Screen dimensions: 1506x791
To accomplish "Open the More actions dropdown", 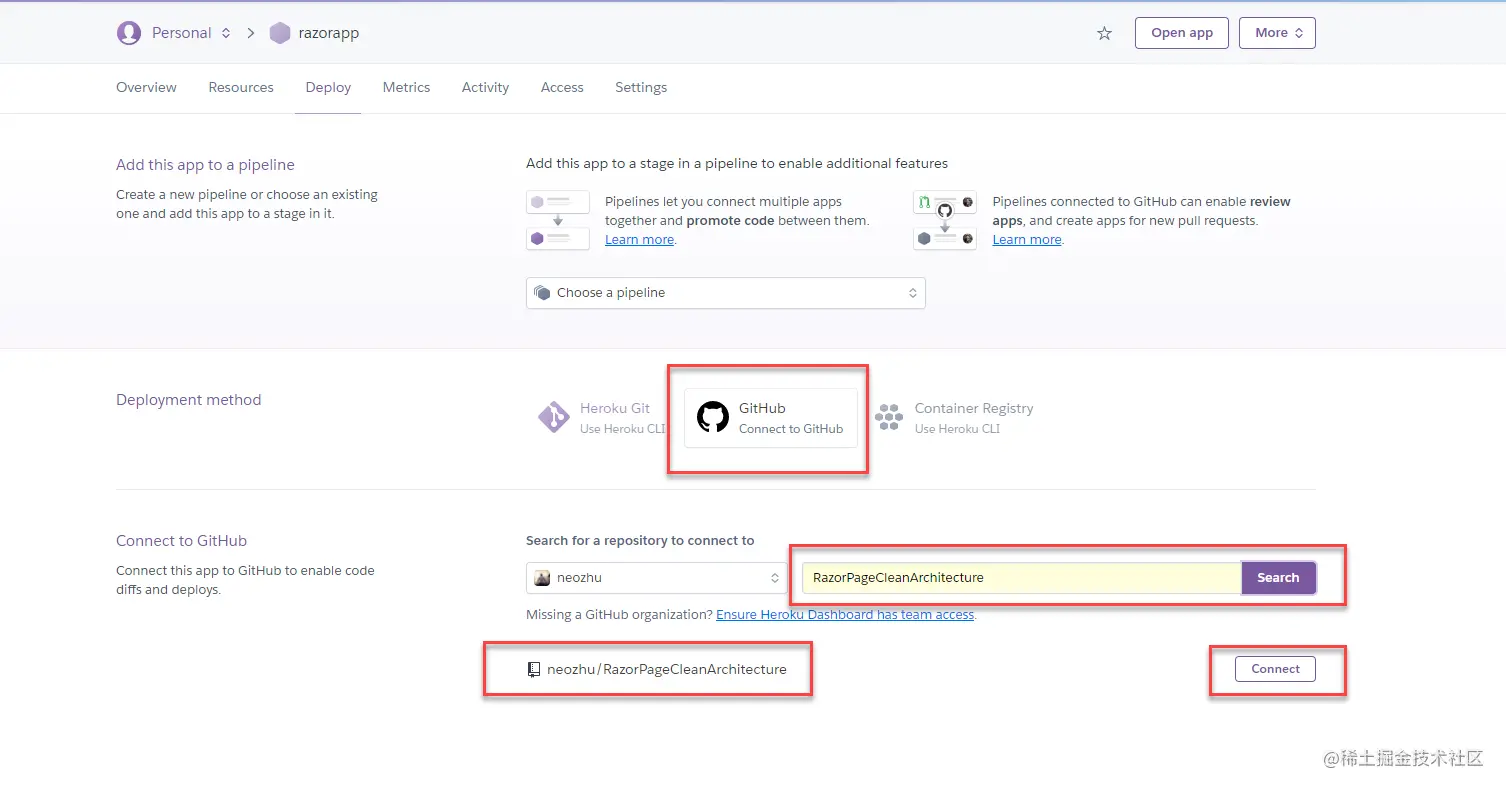I will (x=1277, y=33).
